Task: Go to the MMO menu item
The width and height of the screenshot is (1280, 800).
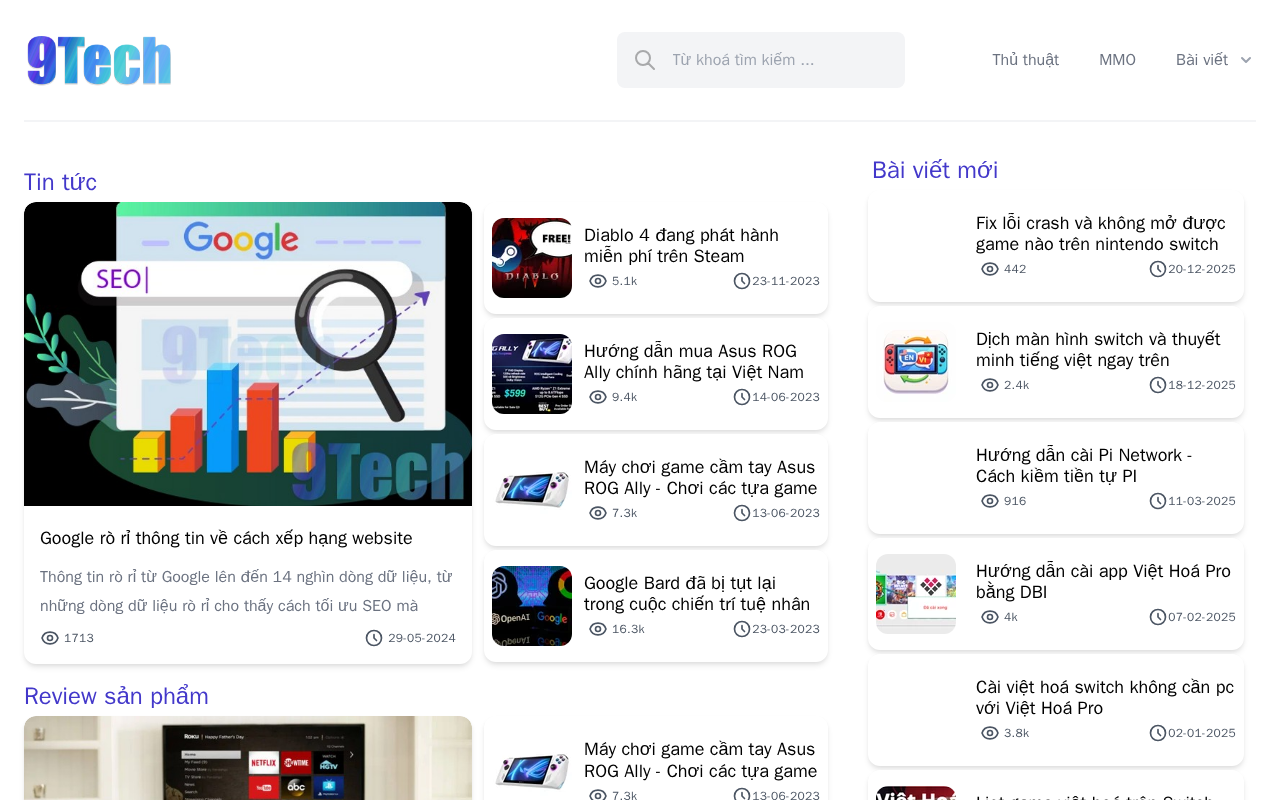Action: [1117, 60]
